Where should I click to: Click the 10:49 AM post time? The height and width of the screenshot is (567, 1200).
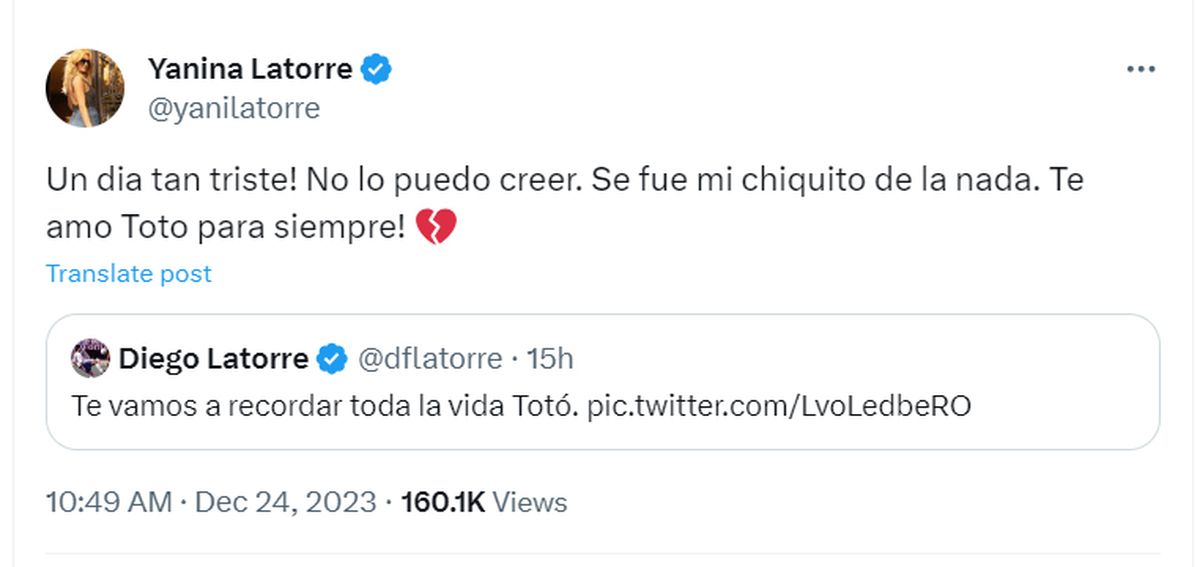pyautogui.click(x=109, y=502)
